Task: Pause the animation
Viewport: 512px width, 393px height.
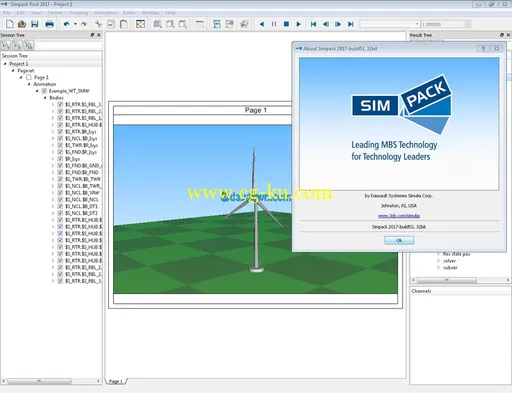Action: [274, 24]
